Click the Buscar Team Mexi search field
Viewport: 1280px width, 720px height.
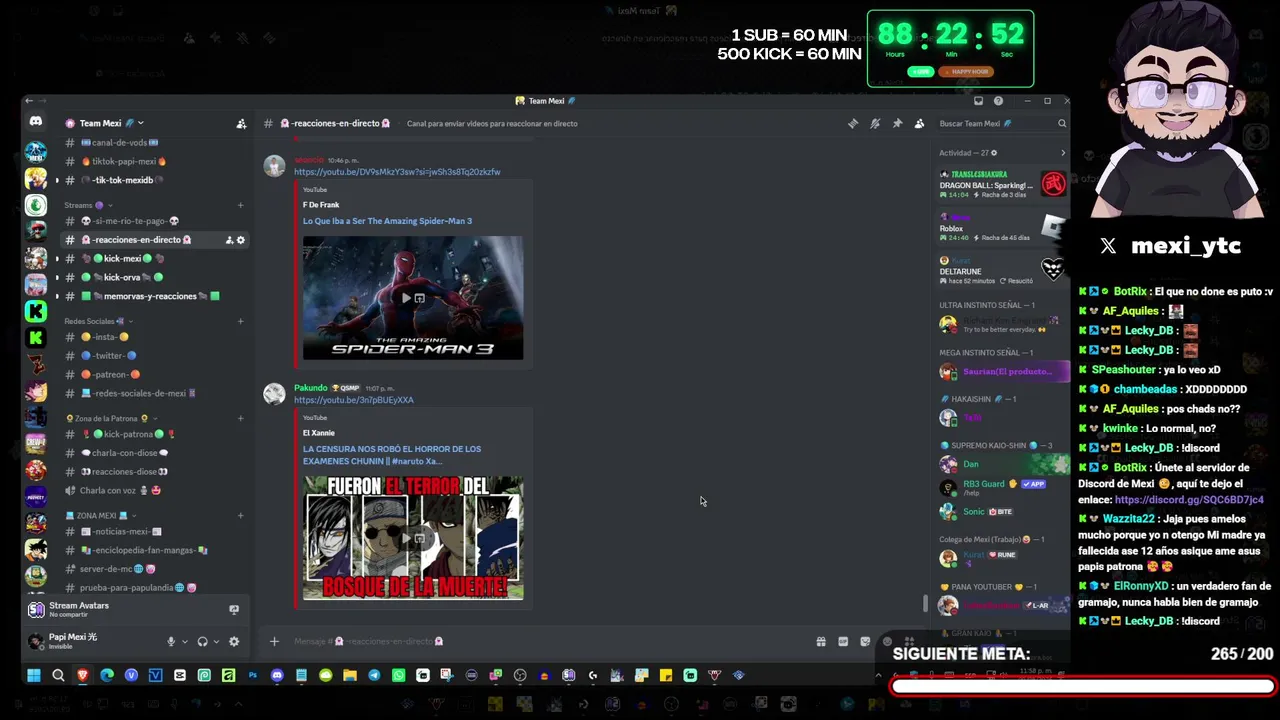point(1003,124)
